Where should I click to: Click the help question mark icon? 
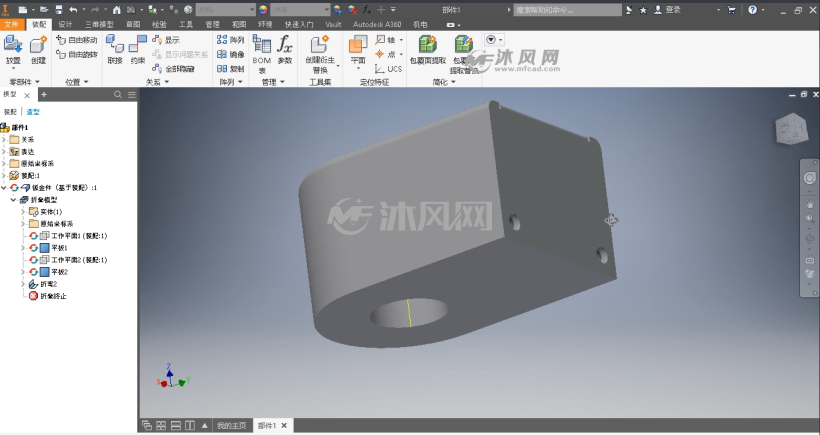753,9
